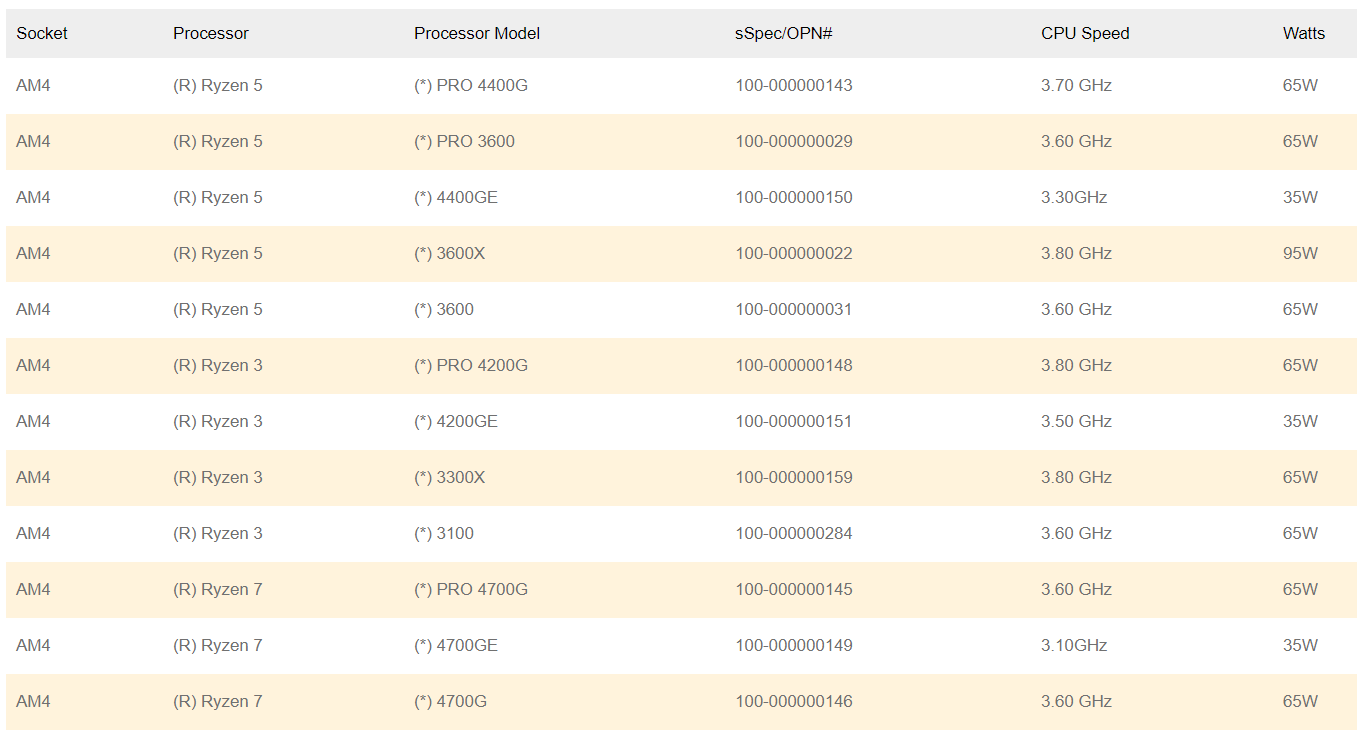Click 3.80 GHz in the 3600X row
The height and width of the screenshot is (736, 1357).
[1076, 254]
